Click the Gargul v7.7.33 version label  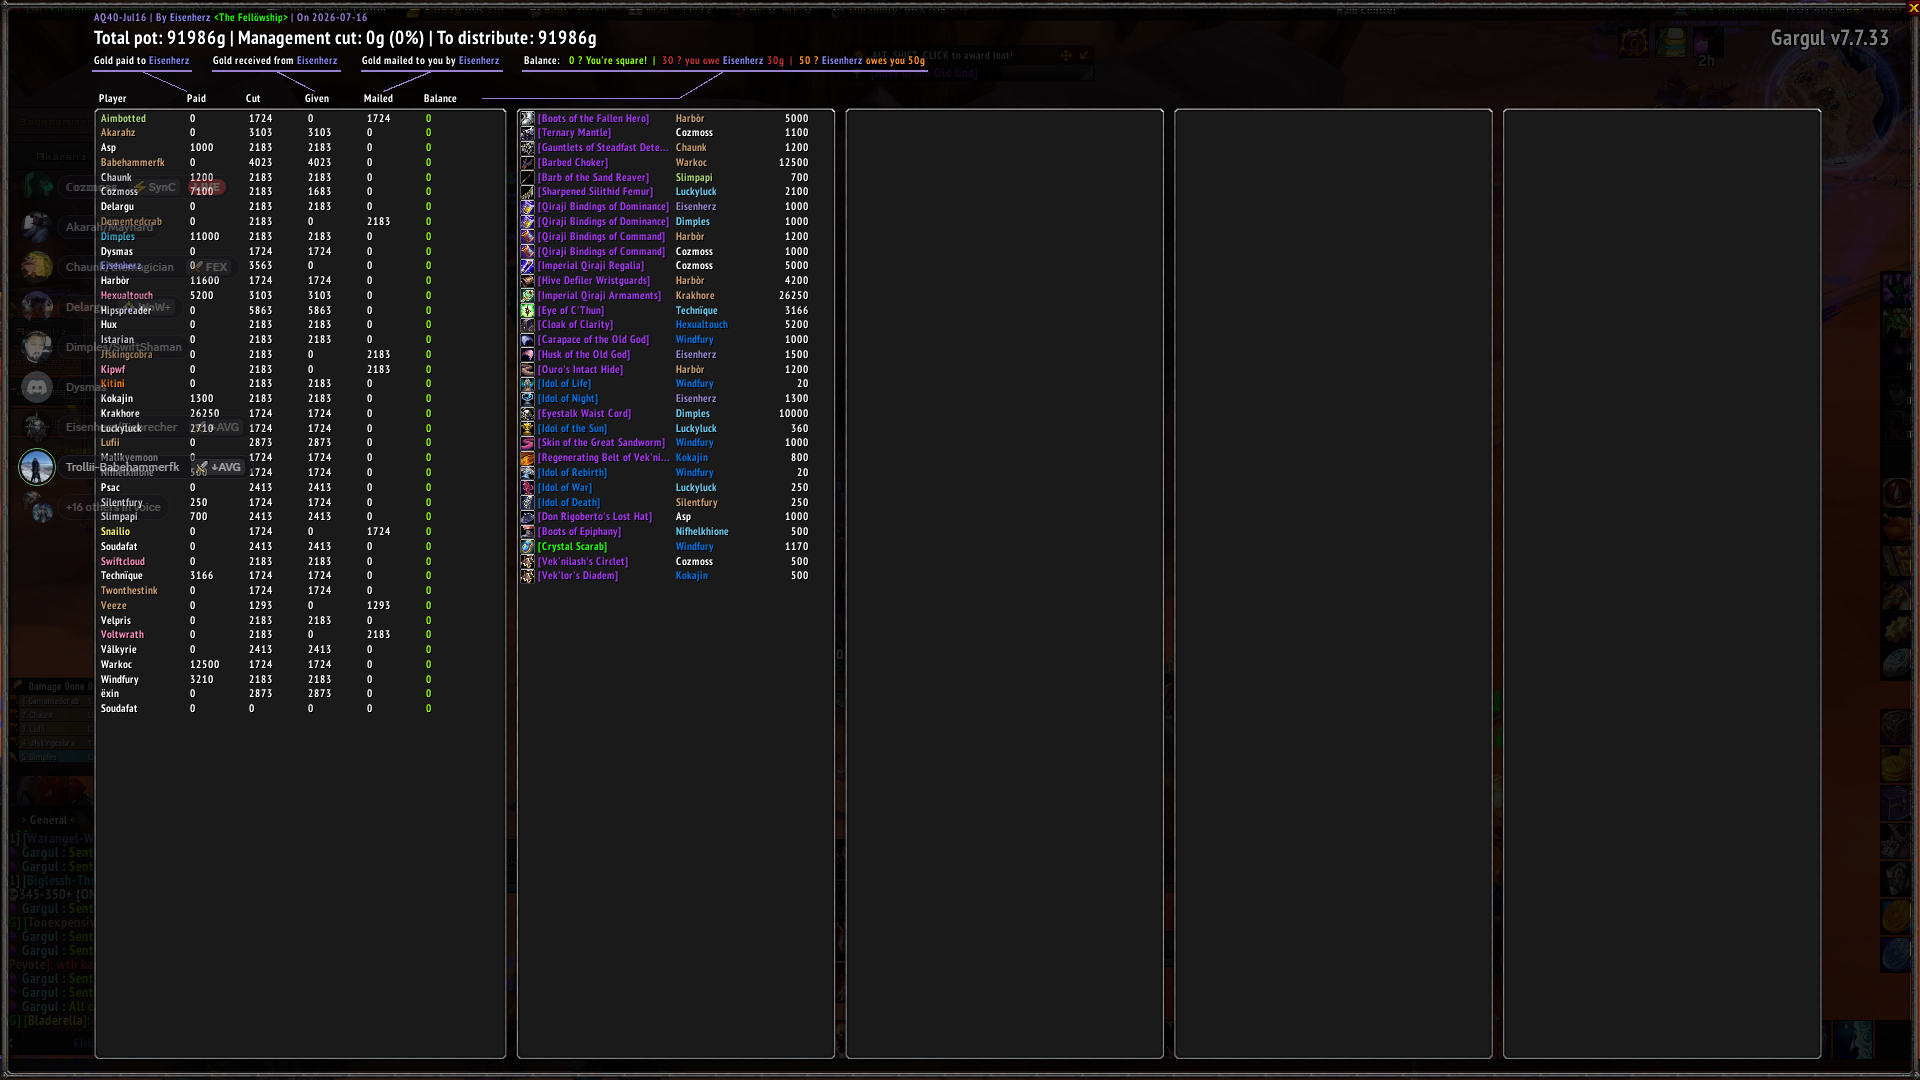pos(1830,38)
